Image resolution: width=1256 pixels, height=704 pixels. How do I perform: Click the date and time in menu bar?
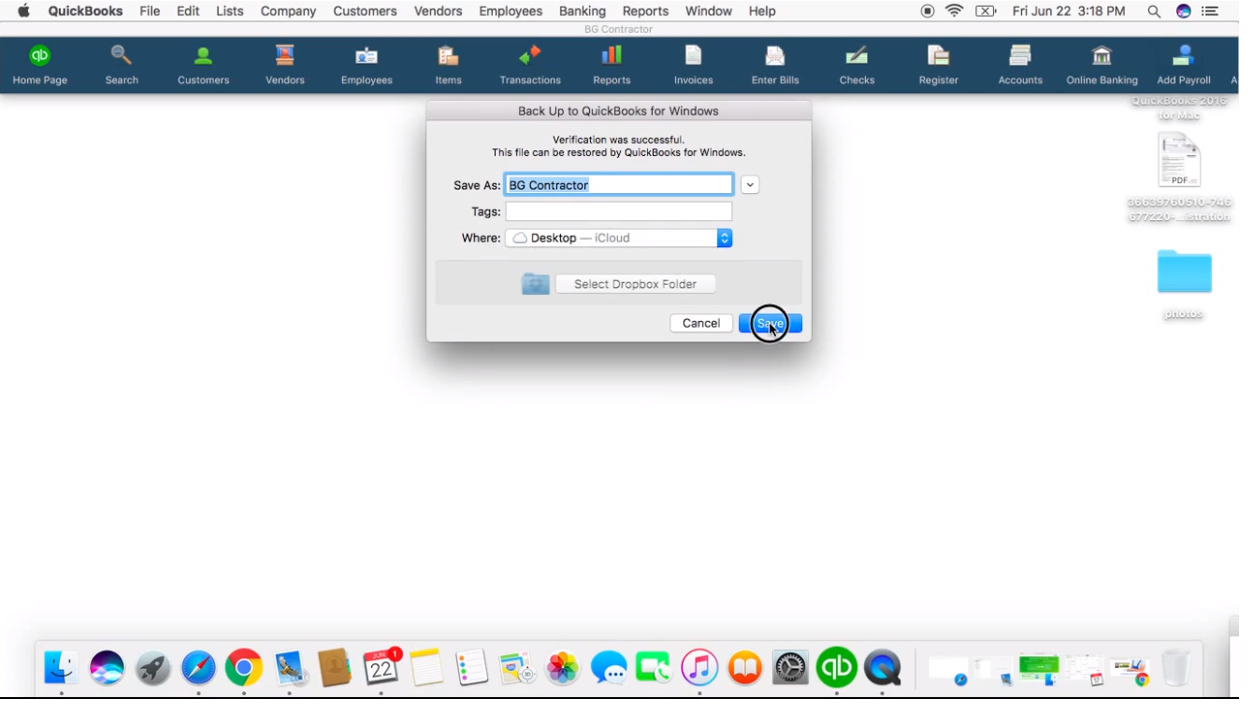tap(1068, 11)
